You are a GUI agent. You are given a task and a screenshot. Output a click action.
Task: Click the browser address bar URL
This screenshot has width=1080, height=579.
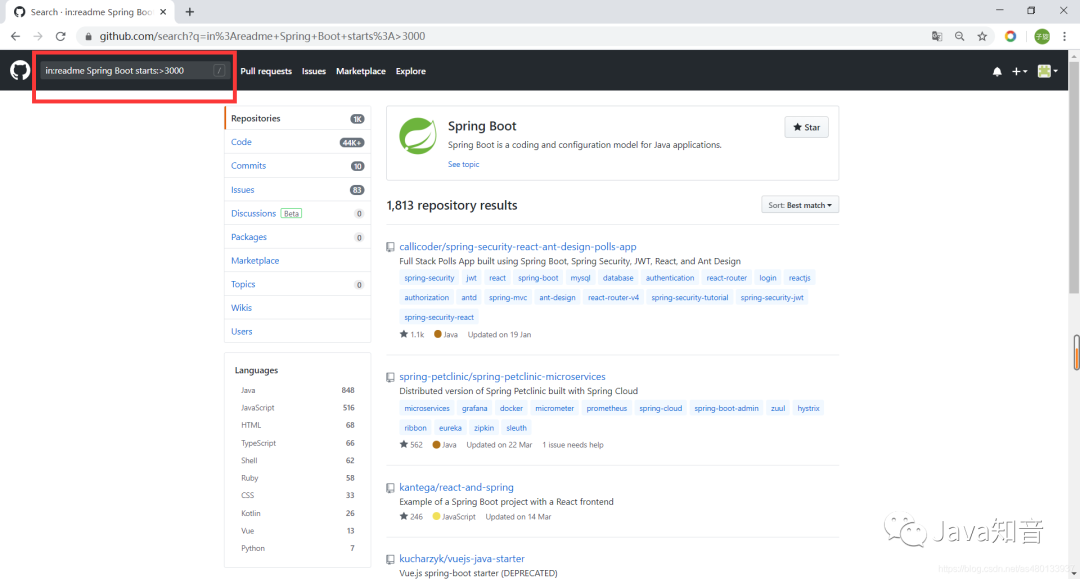click(262, 36)
